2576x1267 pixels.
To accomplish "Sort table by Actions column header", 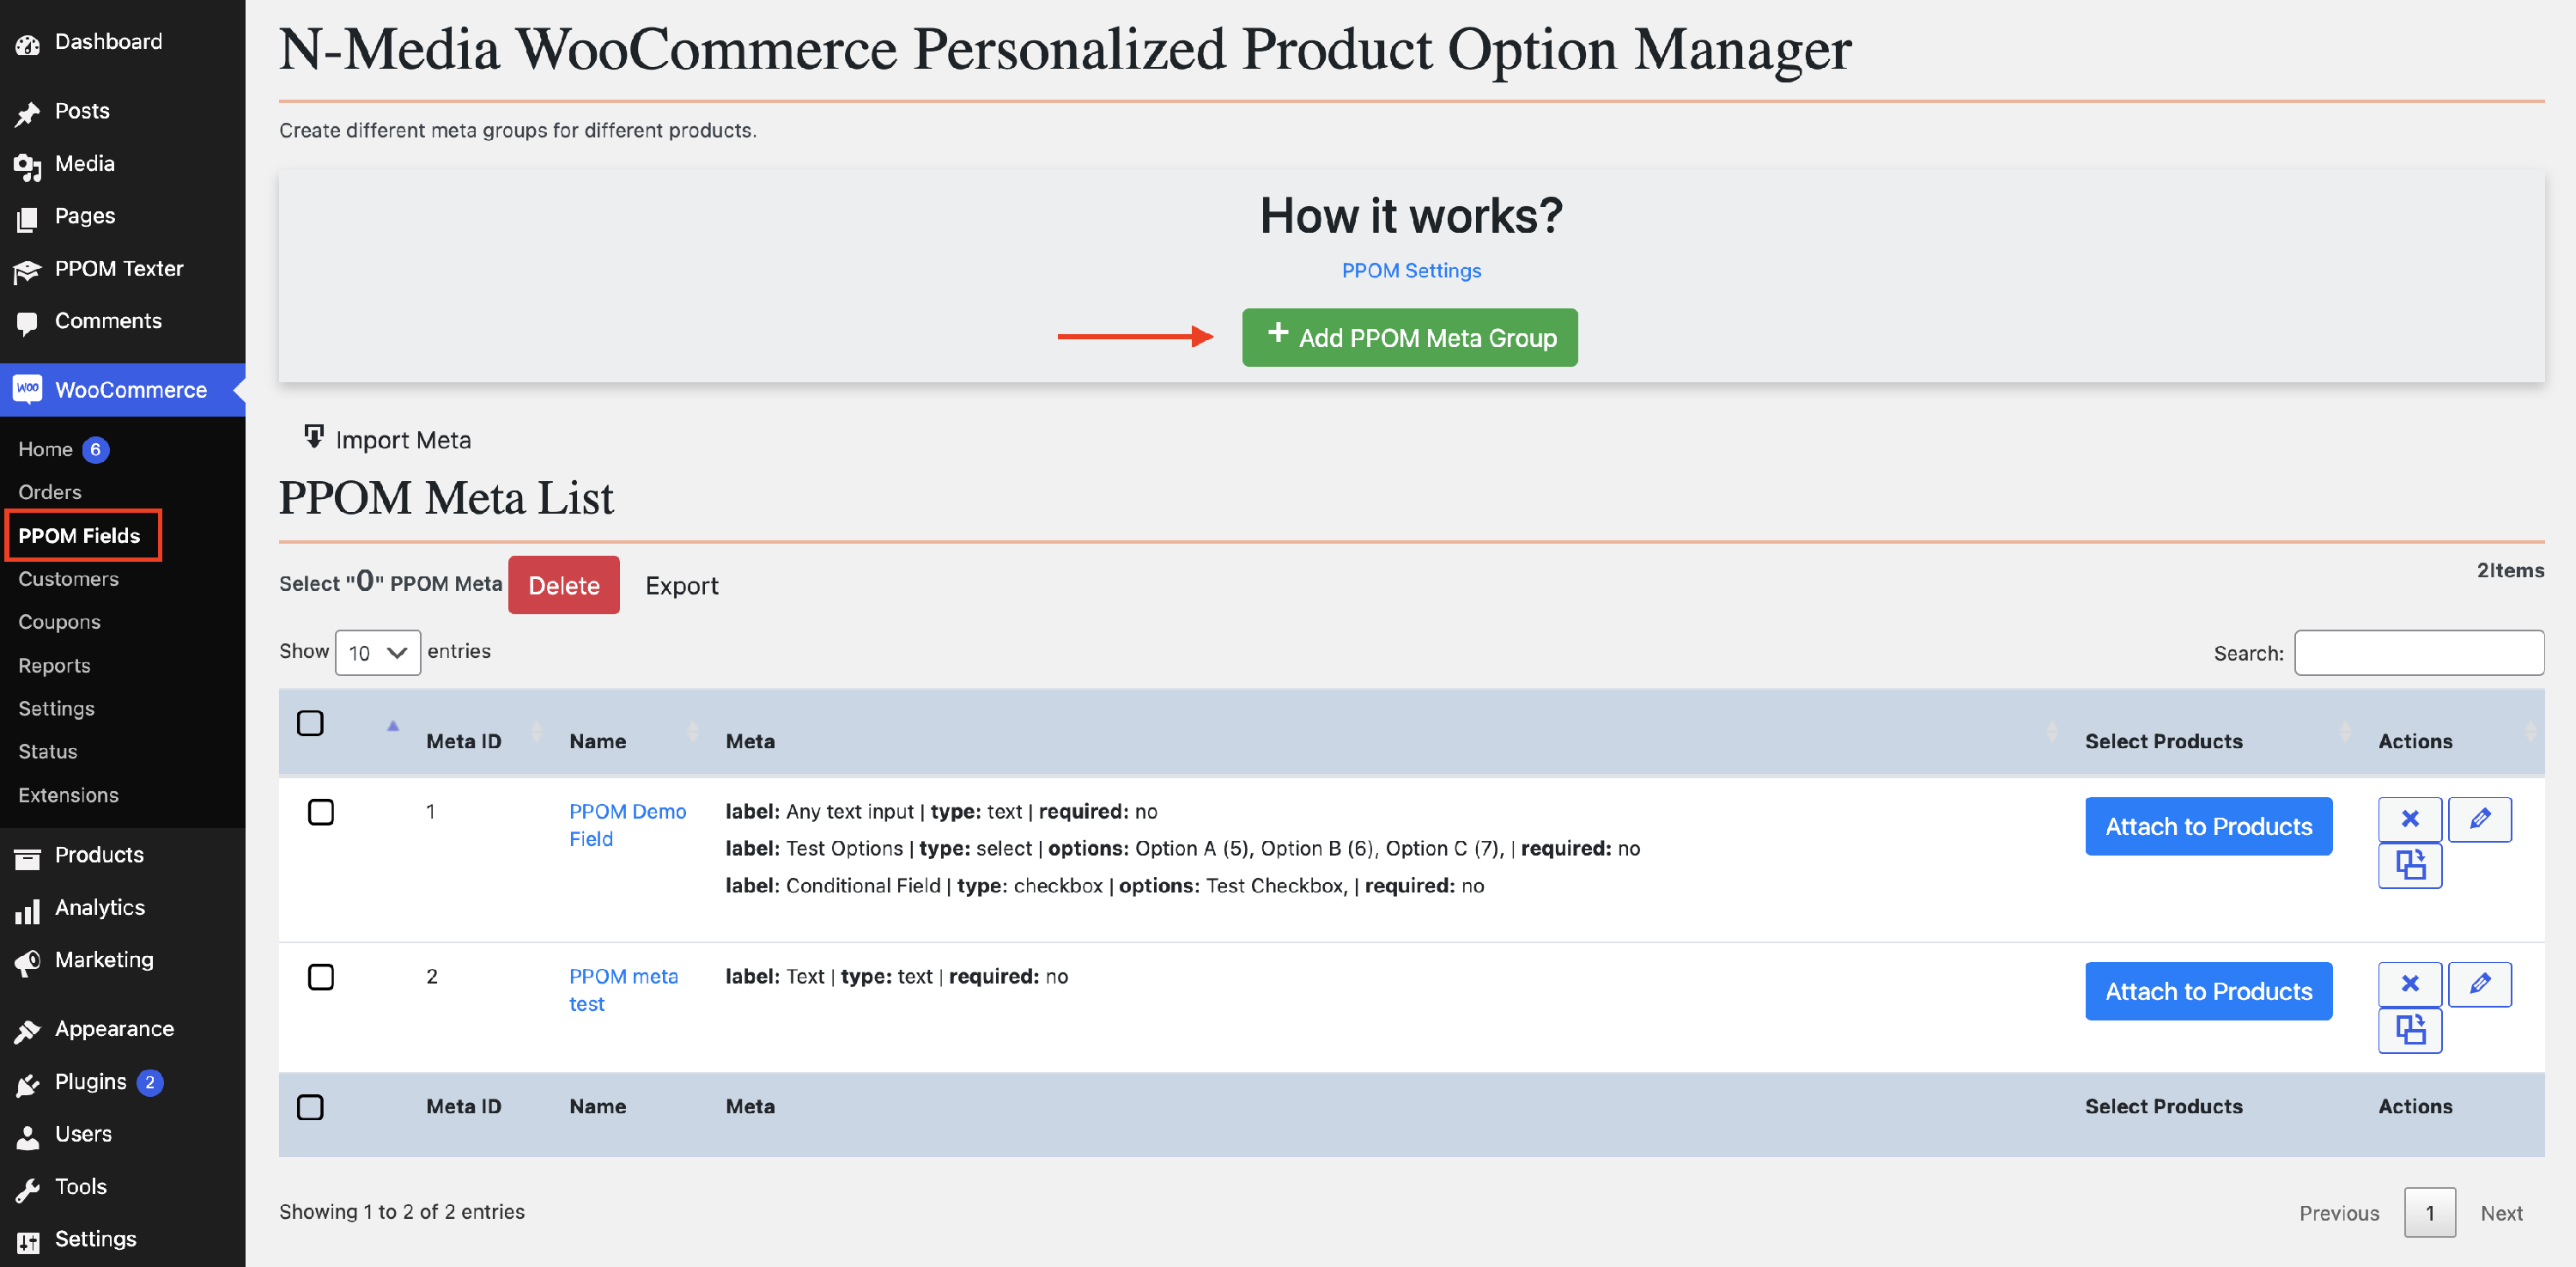I will [2415, 741].
